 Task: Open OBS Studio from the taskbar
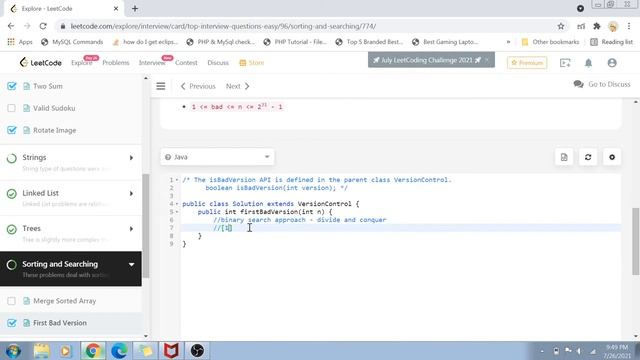197,351
